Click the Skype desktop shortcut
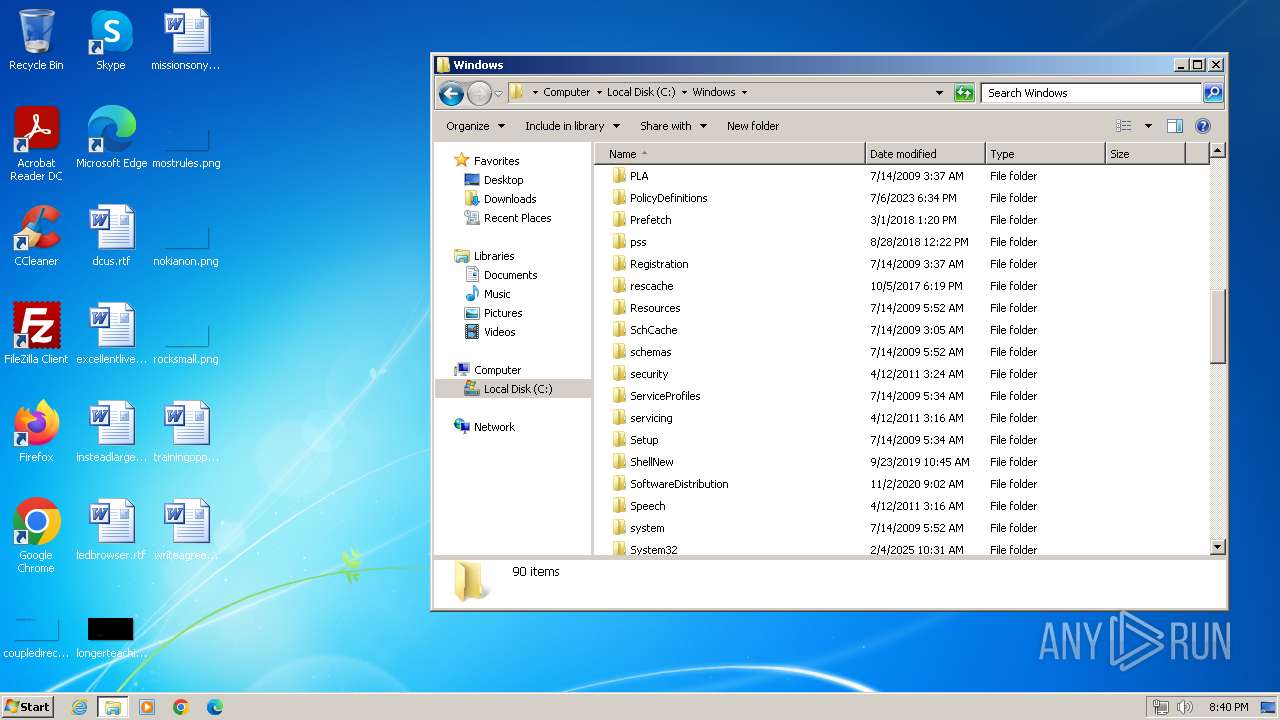 [x=110, y=40]
